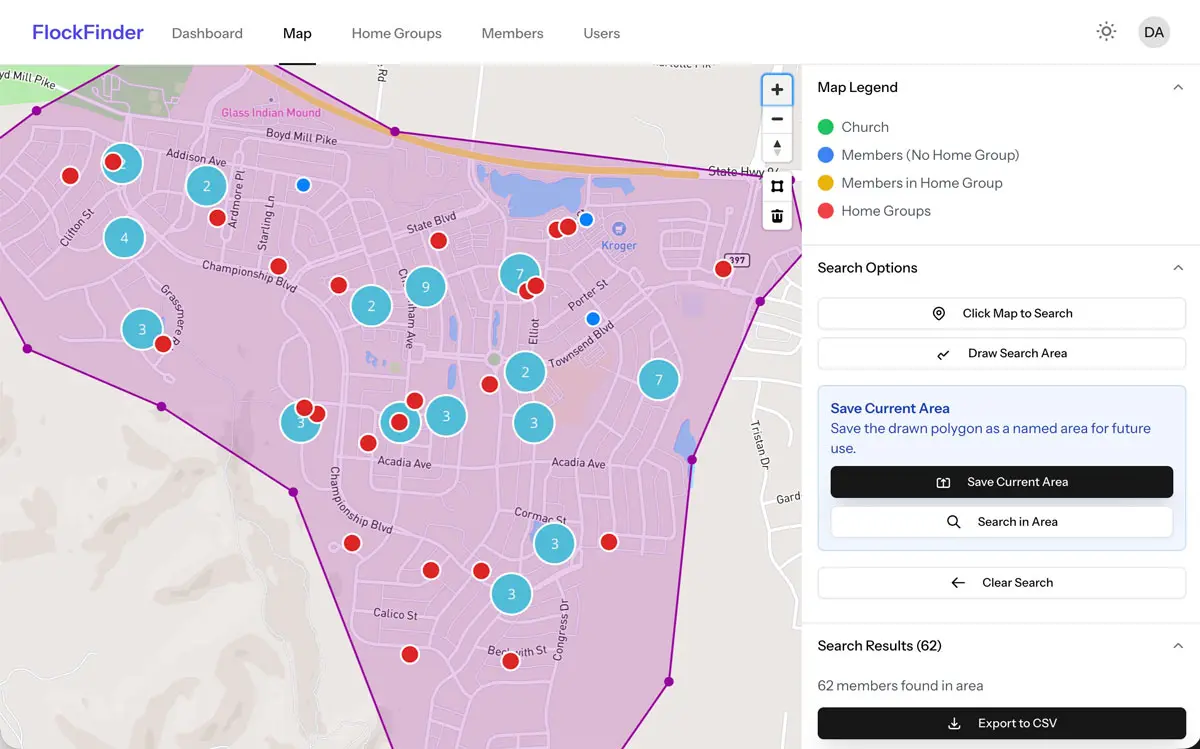
Task: Toggle light/dark theme sun icon
Action: (x=1106, y=32)
